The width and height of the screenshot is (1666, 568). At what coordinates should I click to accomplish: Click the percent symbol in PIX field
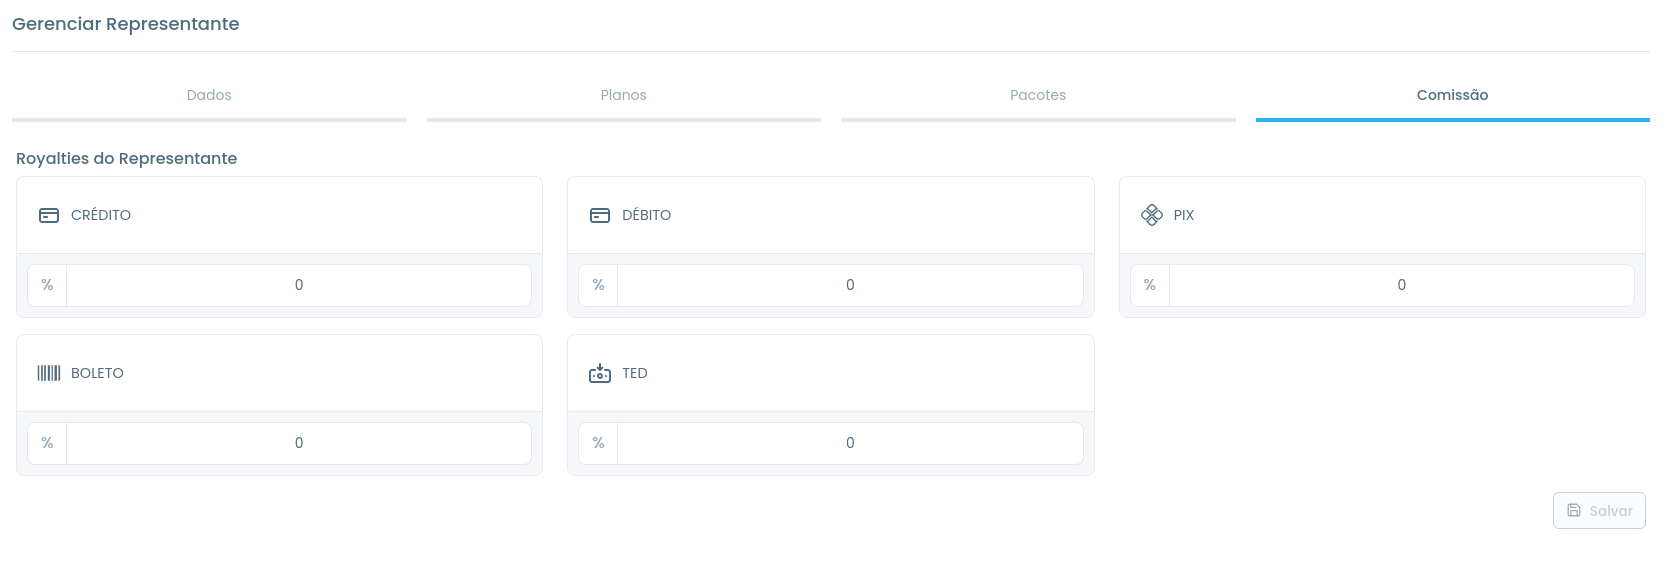click(x=1150, y=285)
